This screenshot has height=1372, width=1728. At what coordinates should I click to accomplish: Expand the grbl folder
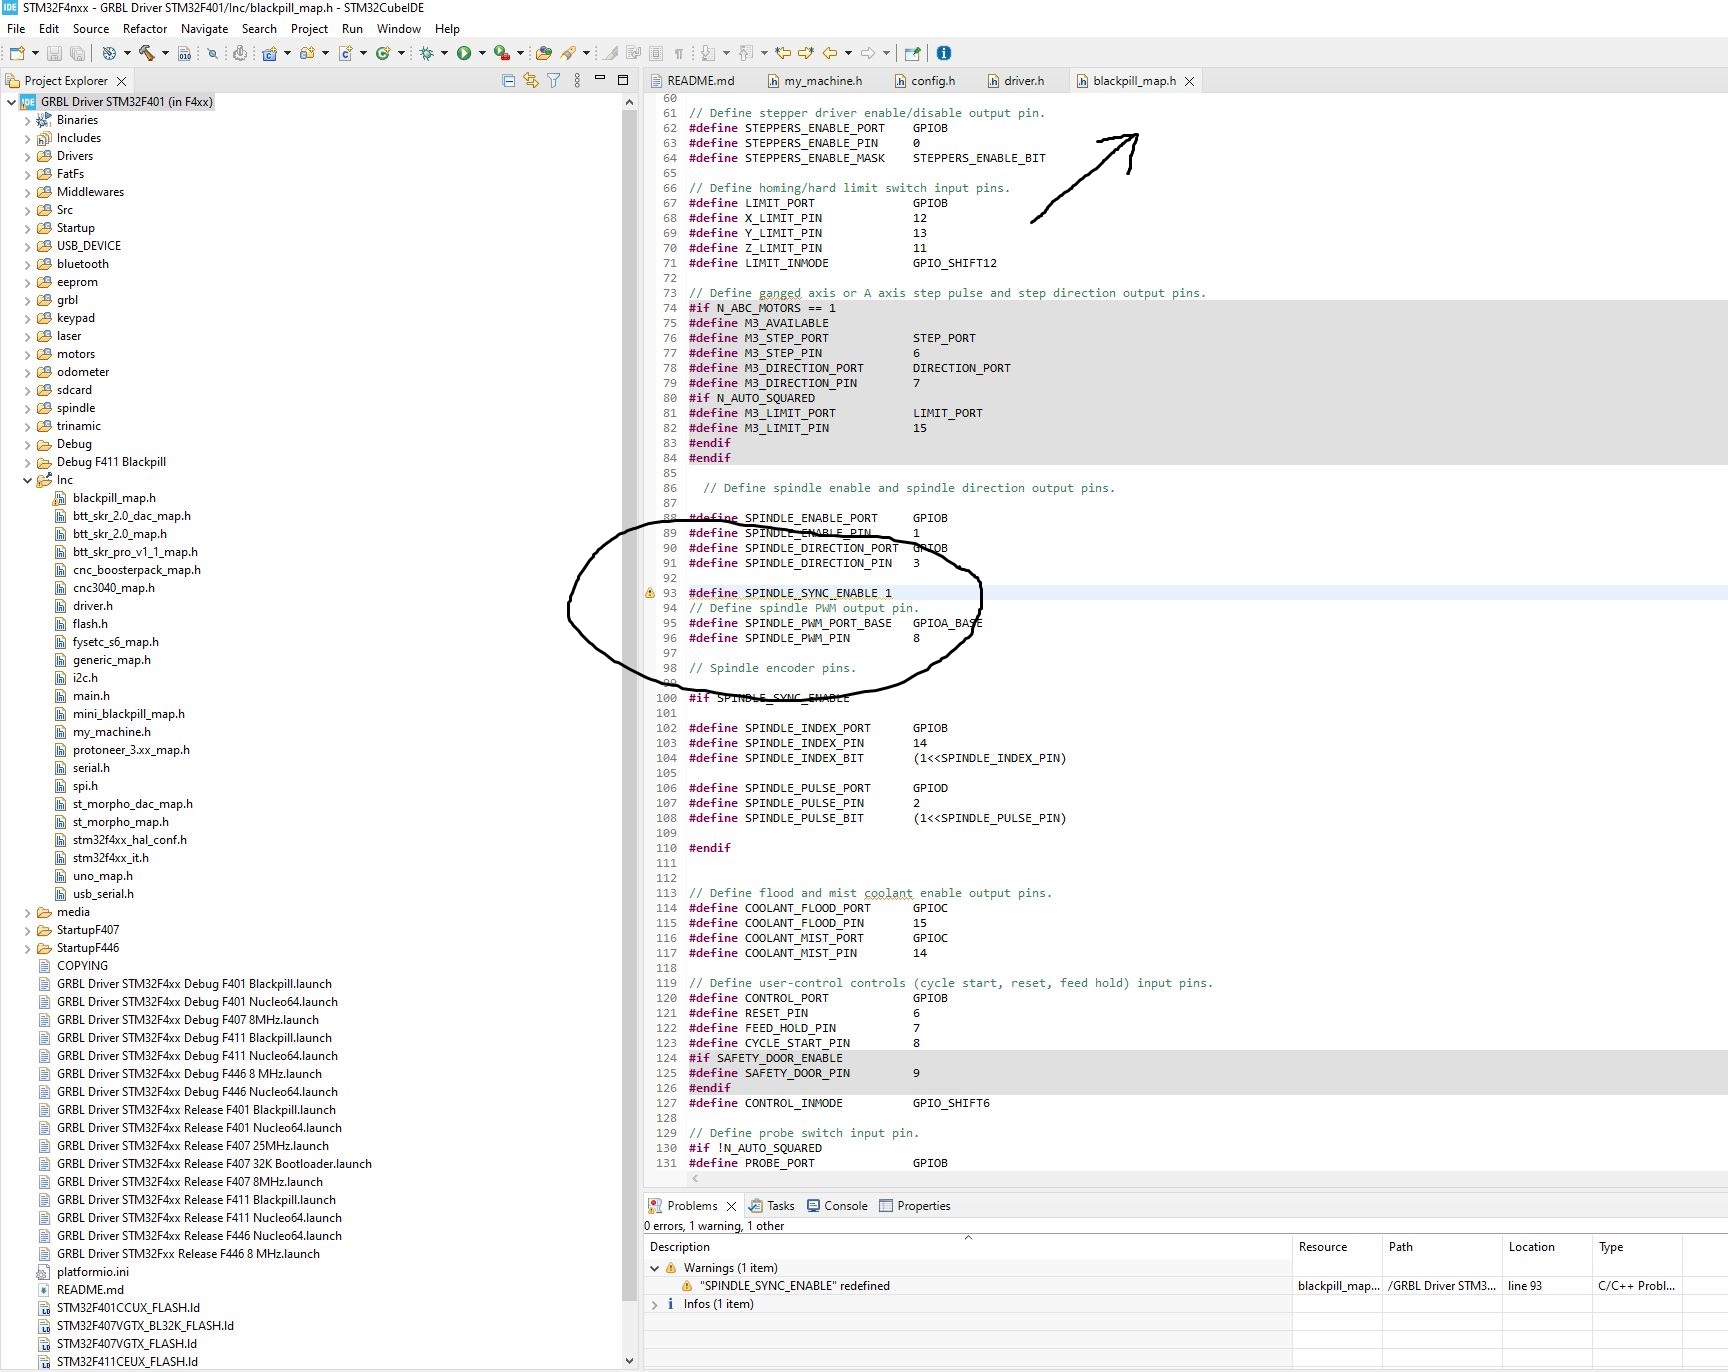tap(28, 300)
